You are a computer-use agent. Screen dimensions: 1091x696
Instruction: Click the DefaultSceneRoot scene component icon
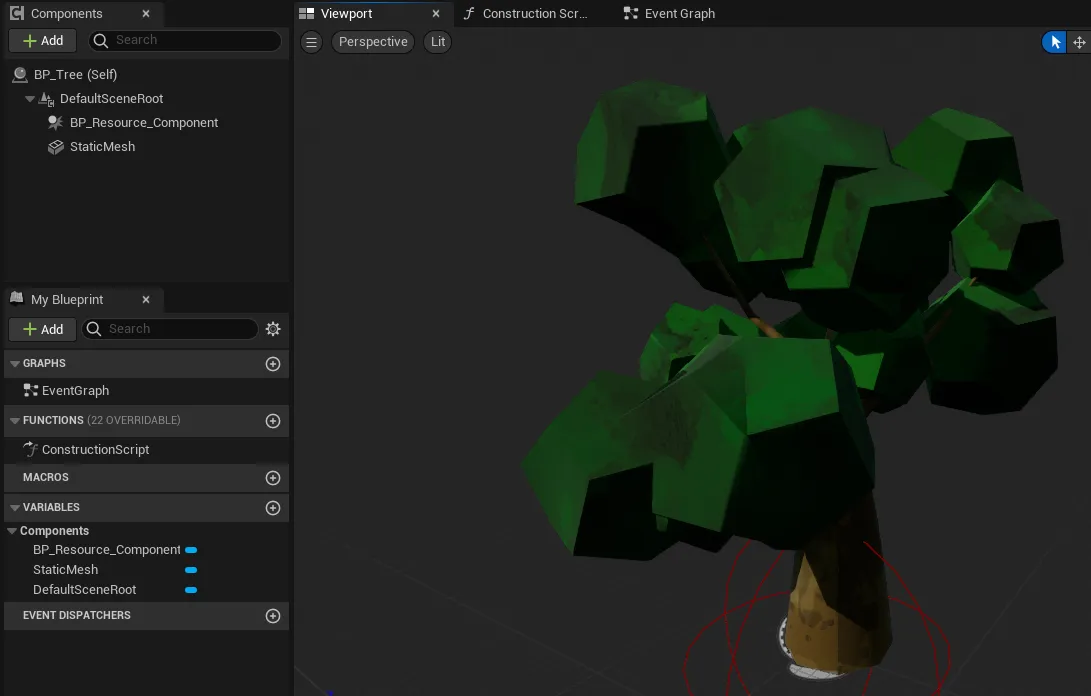pyautogui.click(x=46, y=99)
